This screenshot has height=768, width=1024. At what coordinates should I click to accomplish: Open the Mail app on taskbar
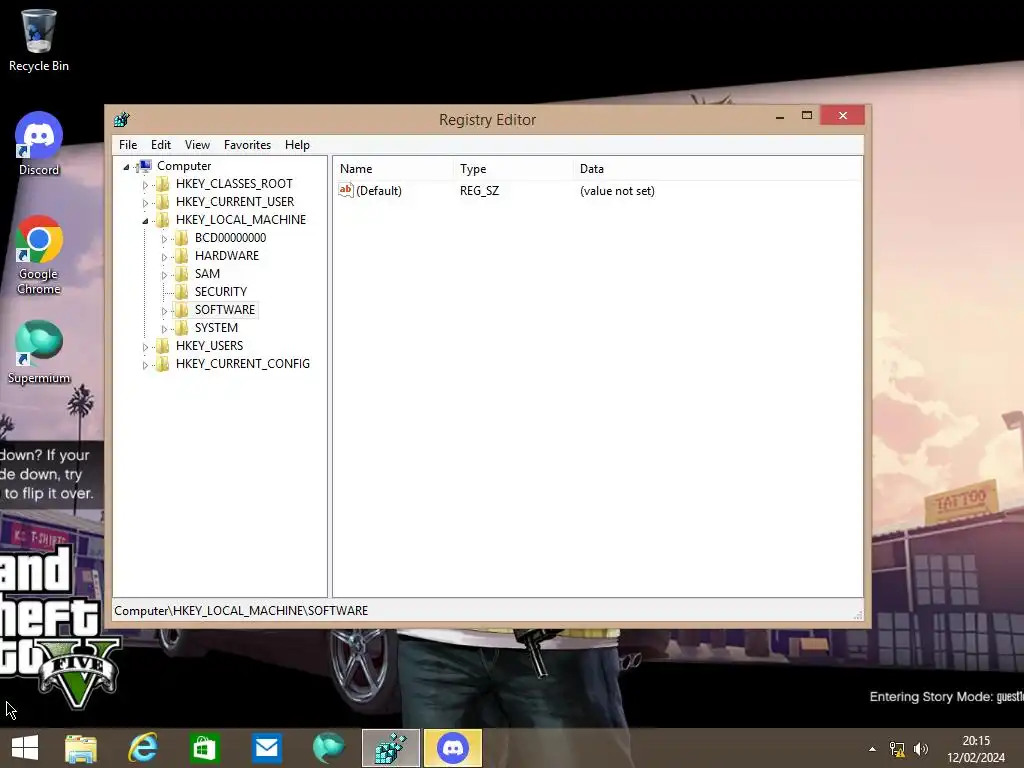pyautogui.click(x=266, y=748)
